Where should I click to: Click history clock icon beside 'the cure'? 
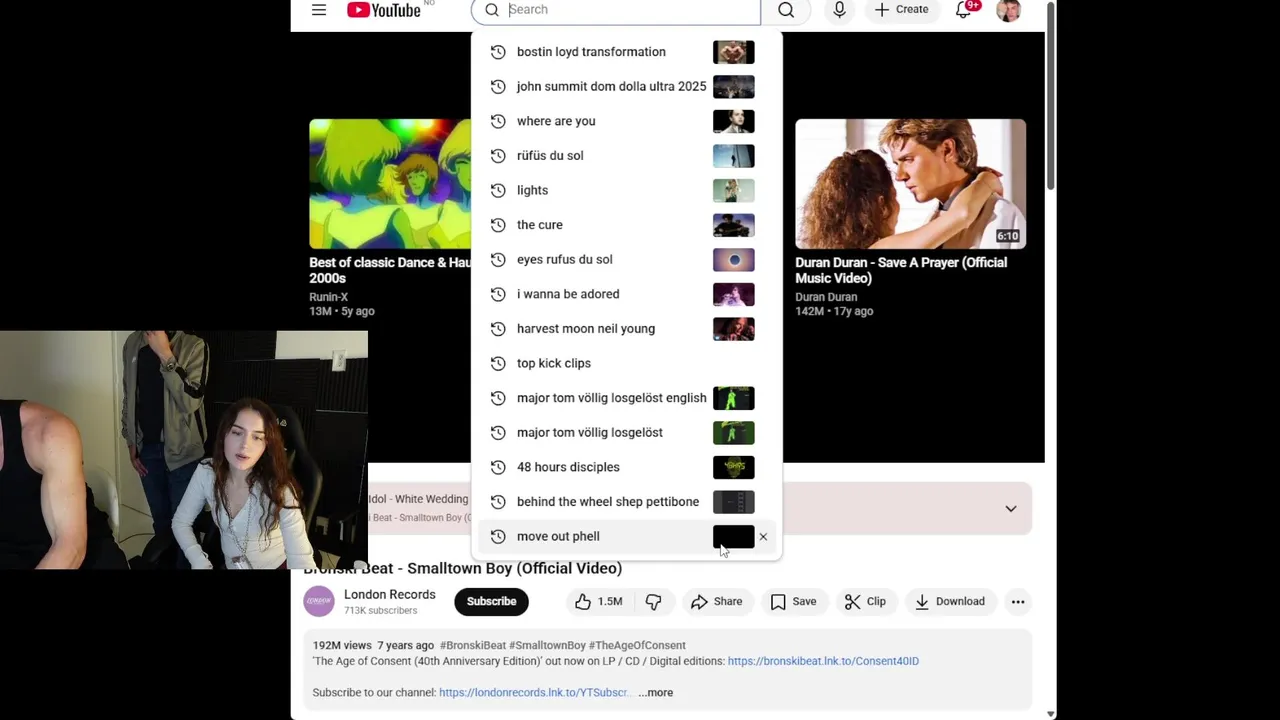[498, 225]
